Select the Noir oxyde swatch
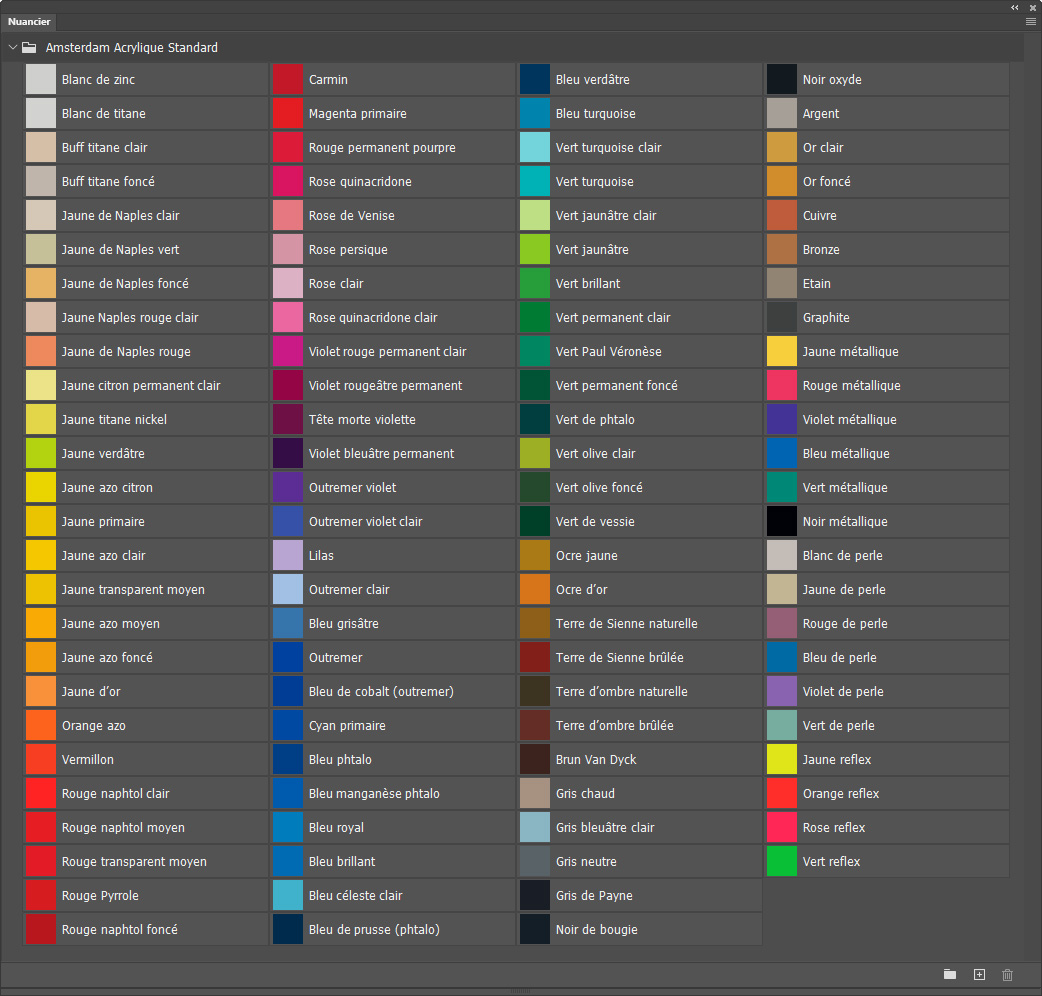This screenshot has height=996, width=1042. pyautogui.click(x=782, y=80)
